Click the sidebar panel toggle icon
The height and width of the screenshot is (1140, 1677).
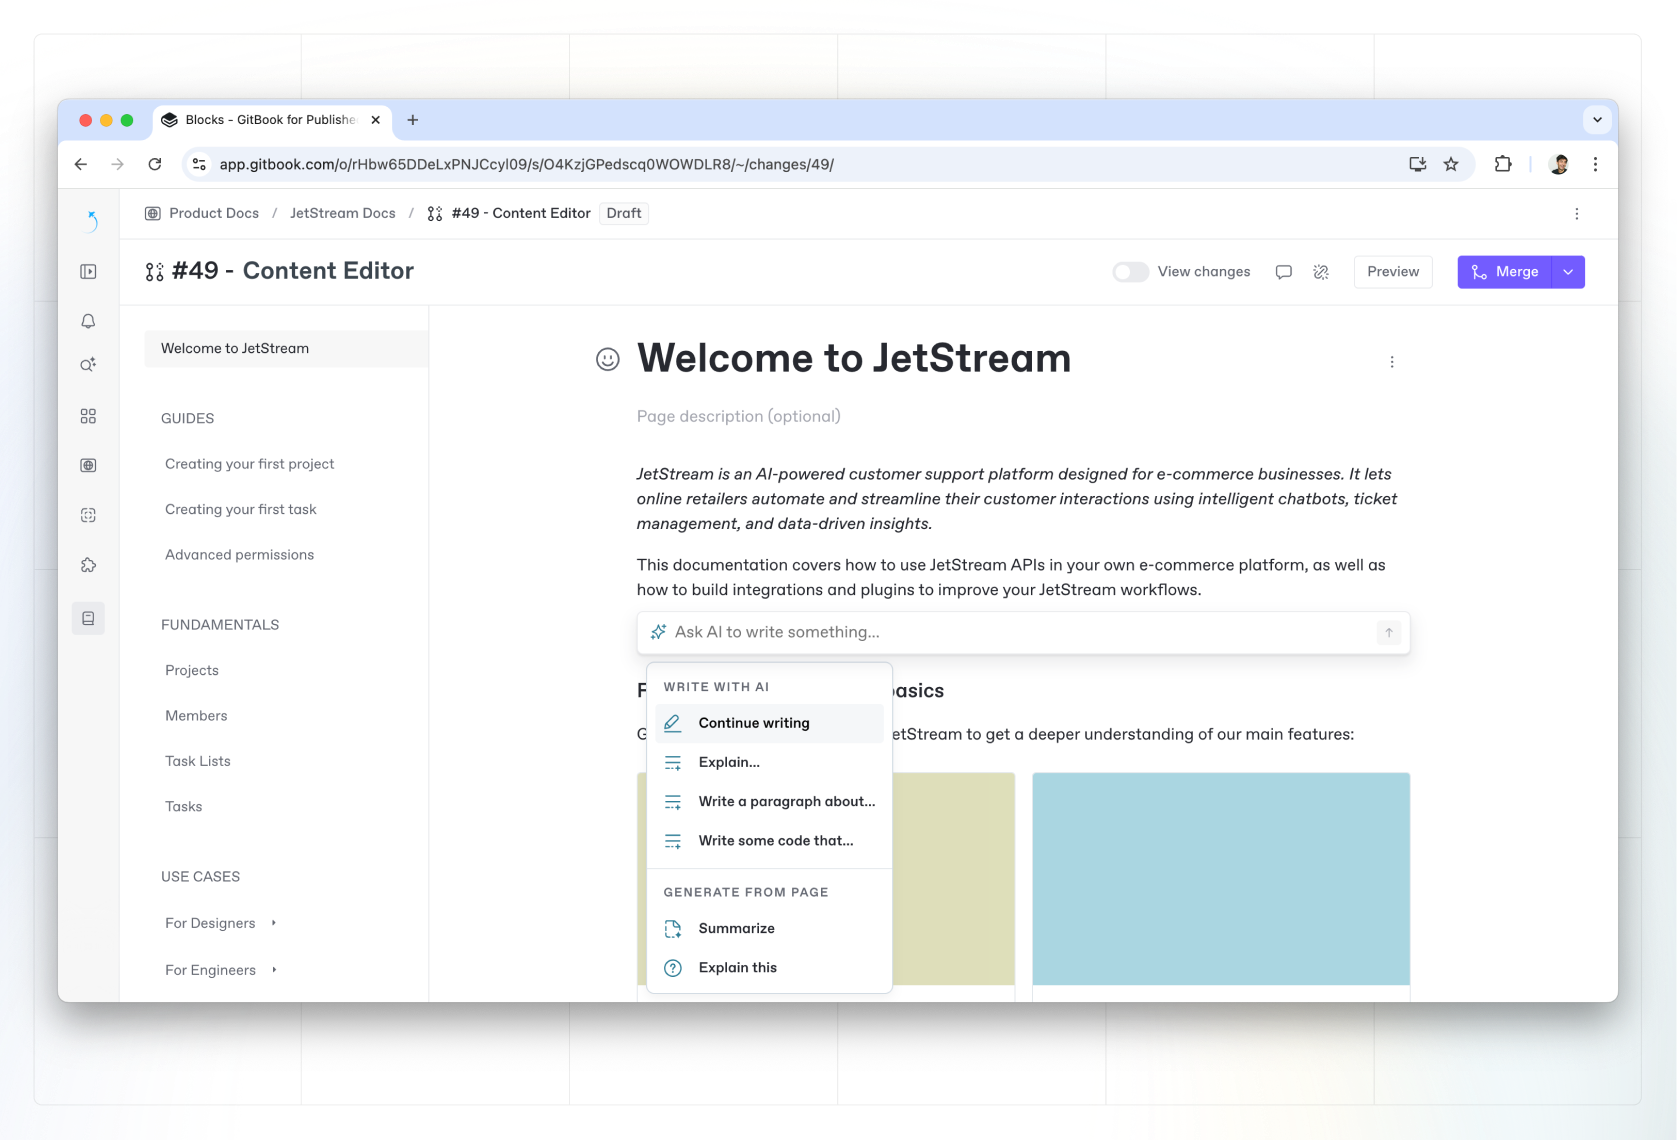click(88, 272)
